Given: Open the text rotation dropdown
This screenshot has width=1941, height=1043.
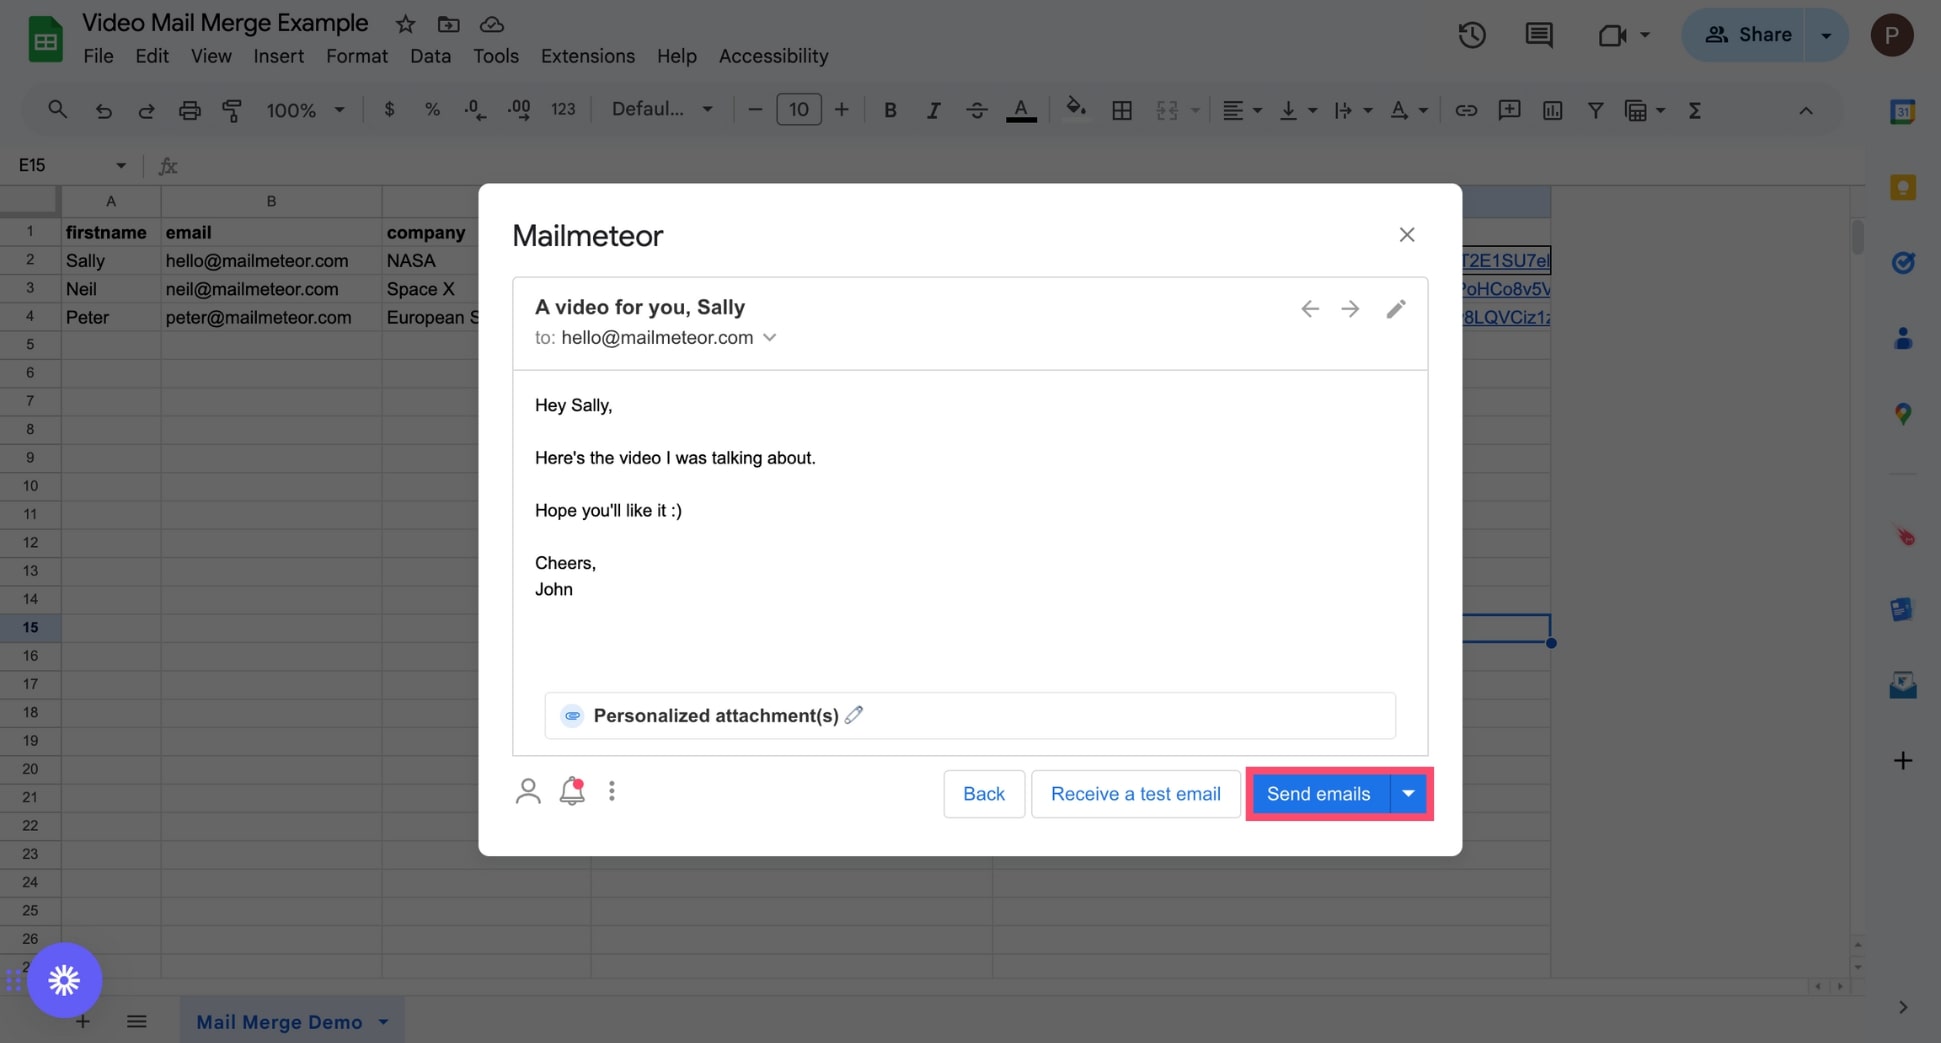Looking at the screenshot, I should coord(1407,110).
